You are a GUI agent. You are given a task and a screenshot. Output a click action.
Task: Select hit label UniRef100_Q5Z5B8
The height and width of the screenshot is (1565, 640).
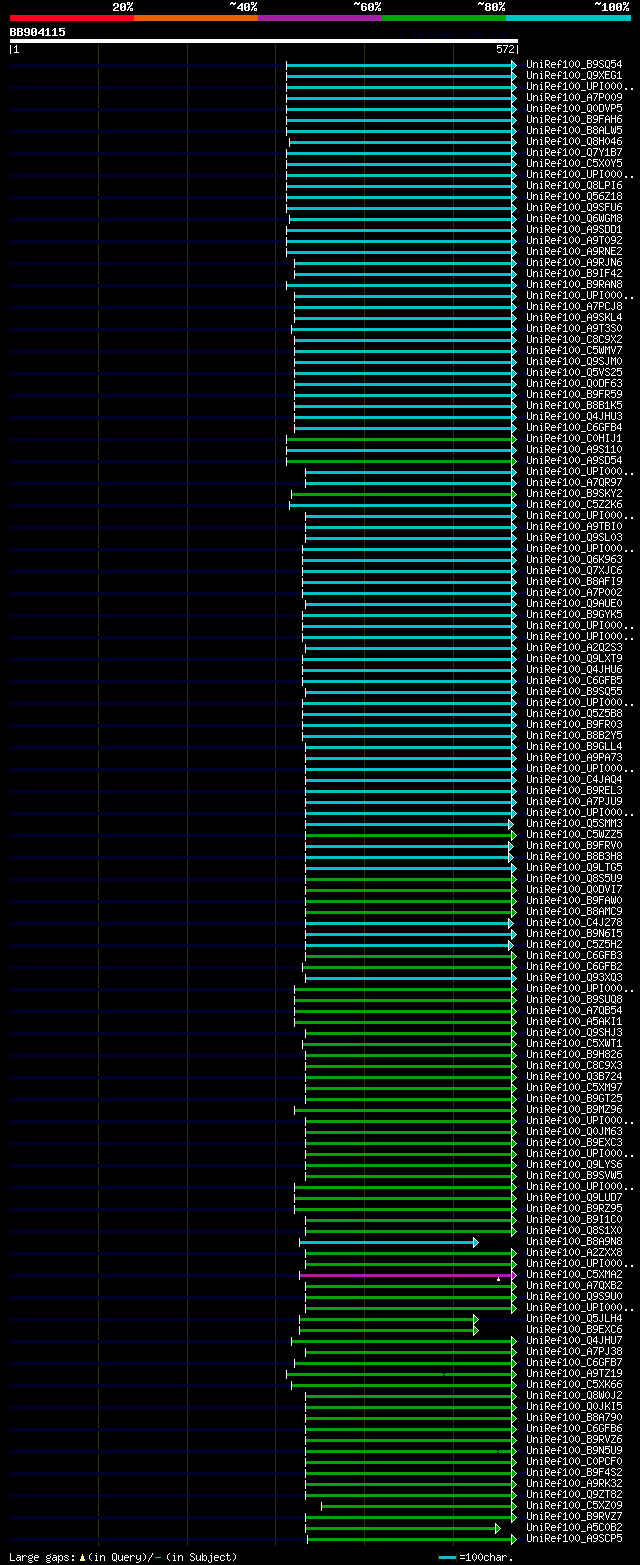[574, 713]
